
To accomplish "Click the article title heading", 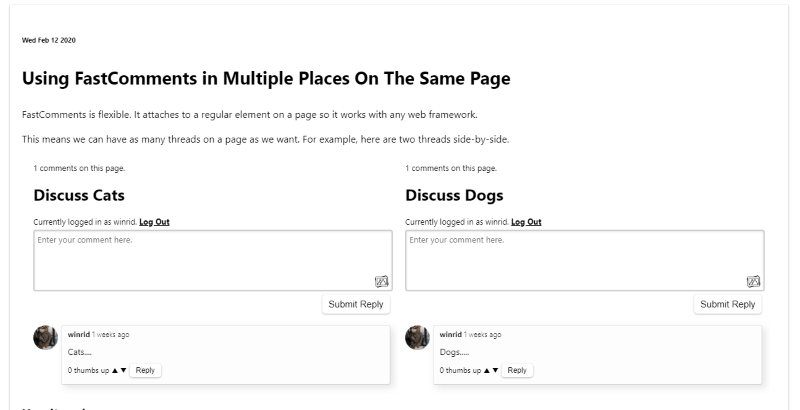I will point(266,78).
